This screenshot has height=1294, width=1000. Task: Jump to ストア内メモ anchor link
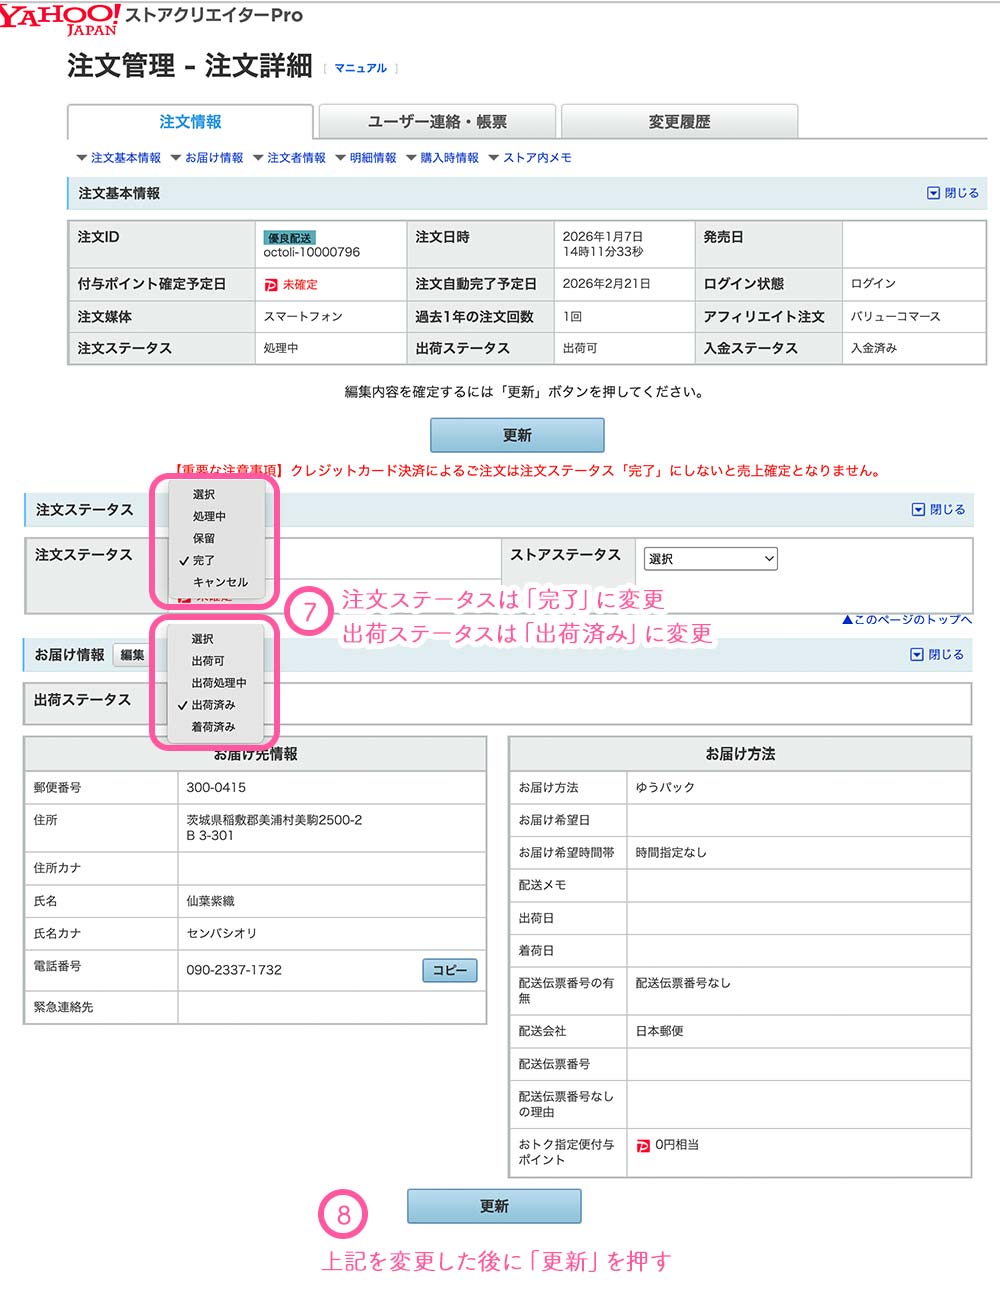tap(537, 158)
